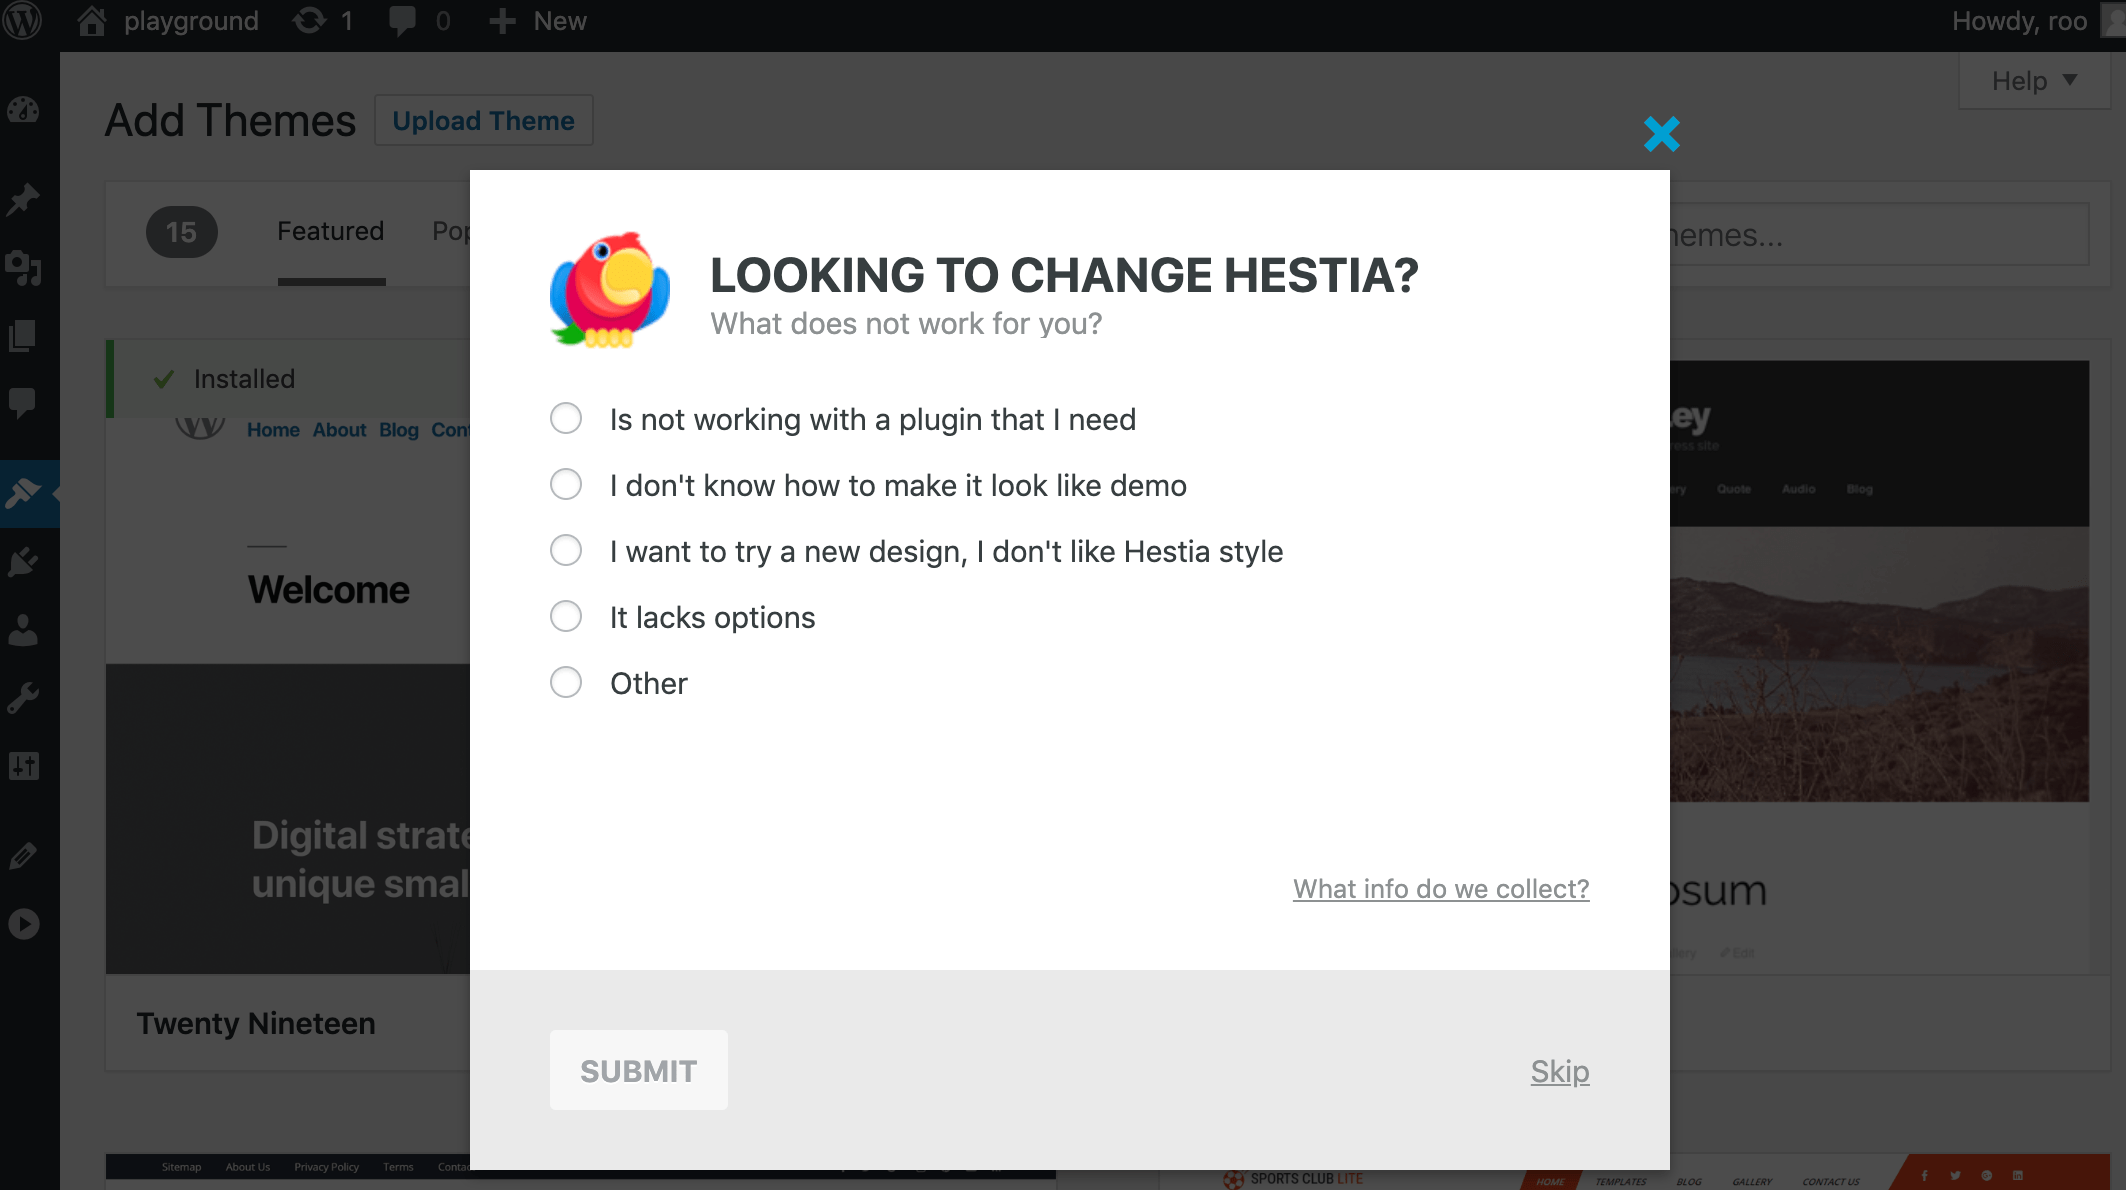Screen dimensions: 2126x1190
Task: Select the 'Other' radio option
Action: (x=566, y=683)
